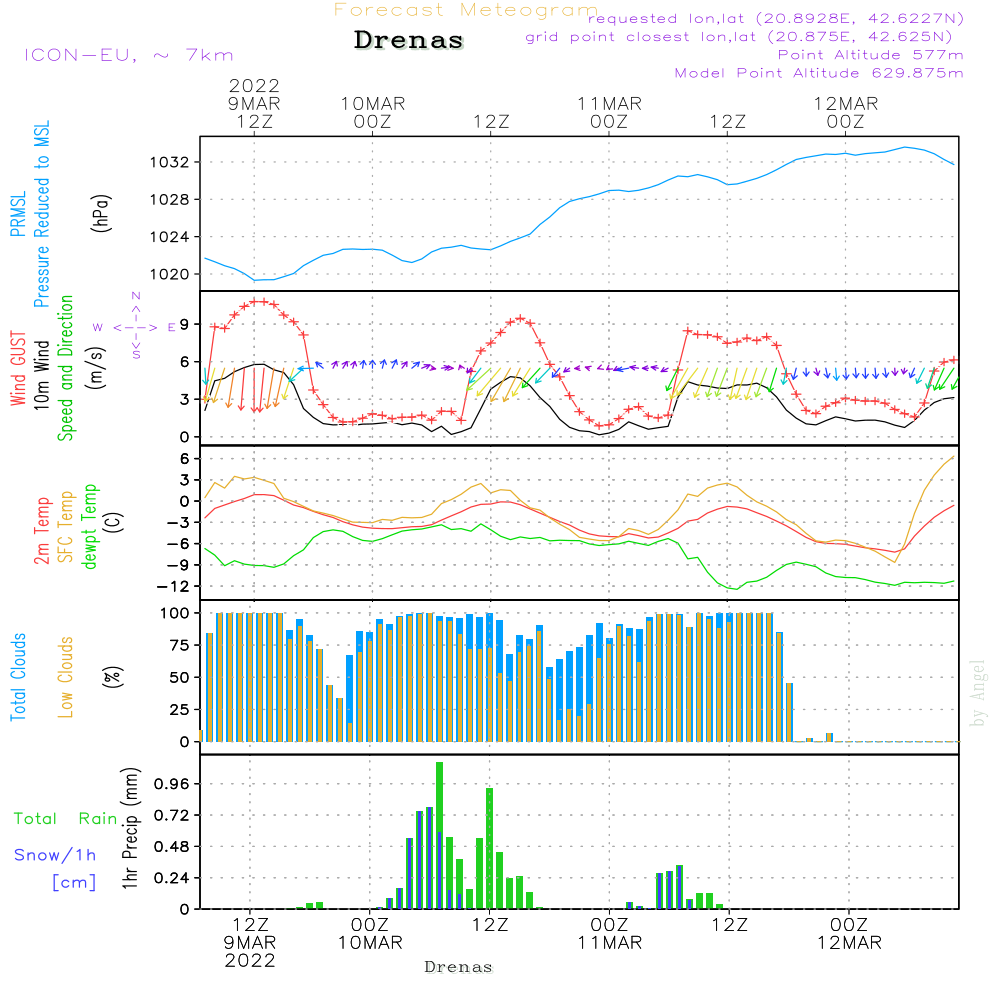The width and height of the screenshot is (1000, 1000).
Task: Select the '(hPa)' unit label
Action: tap(101, 213)
